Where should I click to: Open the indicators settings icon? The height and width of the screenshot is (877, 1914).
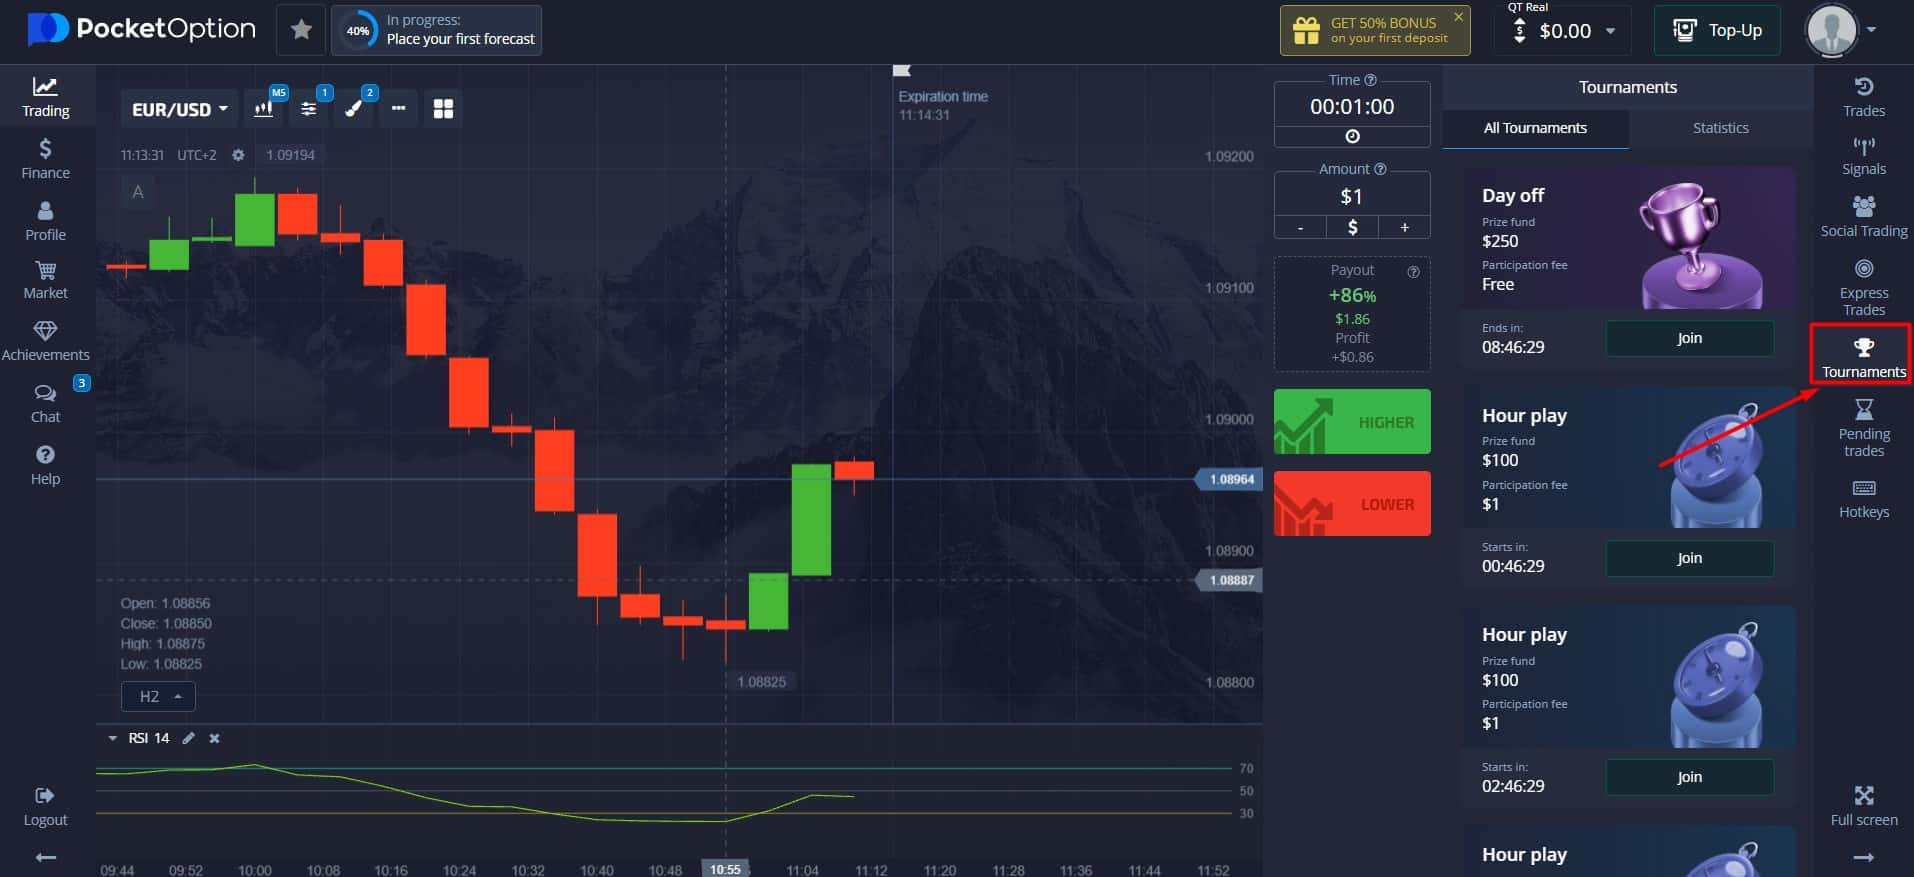click(309, 109)
